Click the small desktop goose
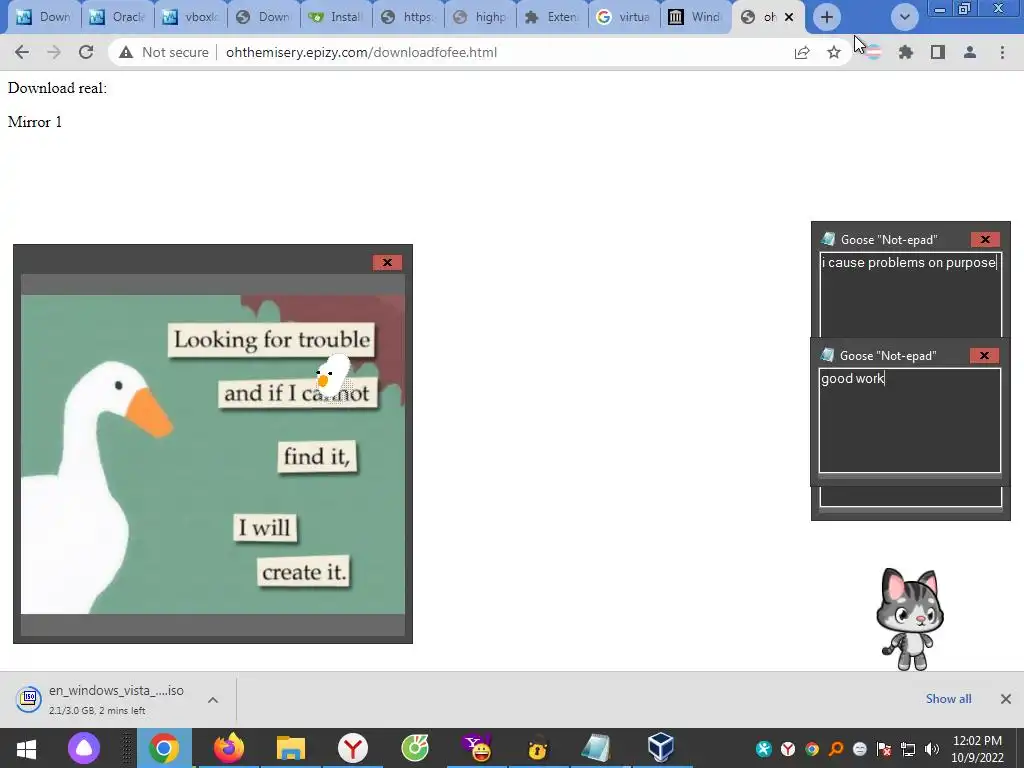This screenshot has height=768, width=1024. [x=332, y=377]
